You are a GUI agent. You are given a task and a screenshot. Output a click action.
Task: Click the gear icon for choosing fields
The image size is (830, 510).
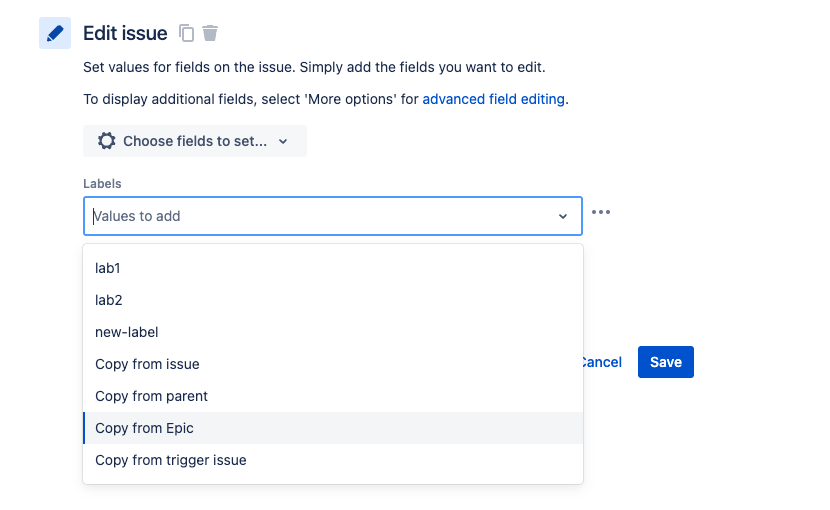click(106, 141)
